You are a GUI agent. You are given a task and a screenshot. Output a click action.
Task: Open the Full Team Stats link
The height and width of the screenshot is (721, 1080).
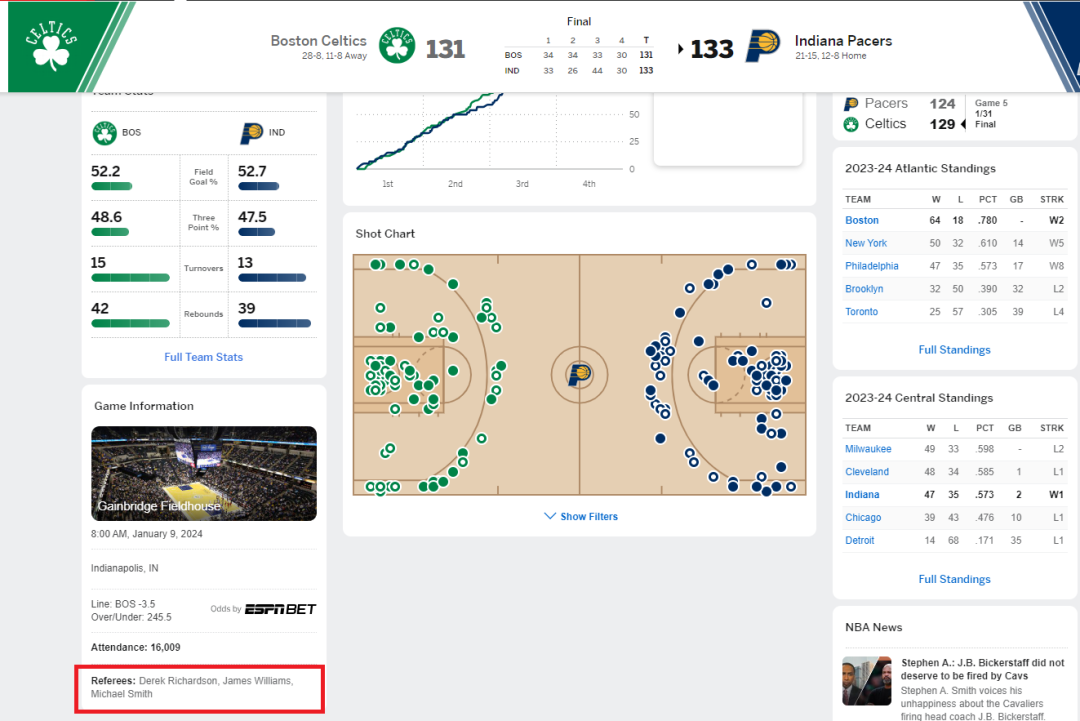(x=203, y=357)
